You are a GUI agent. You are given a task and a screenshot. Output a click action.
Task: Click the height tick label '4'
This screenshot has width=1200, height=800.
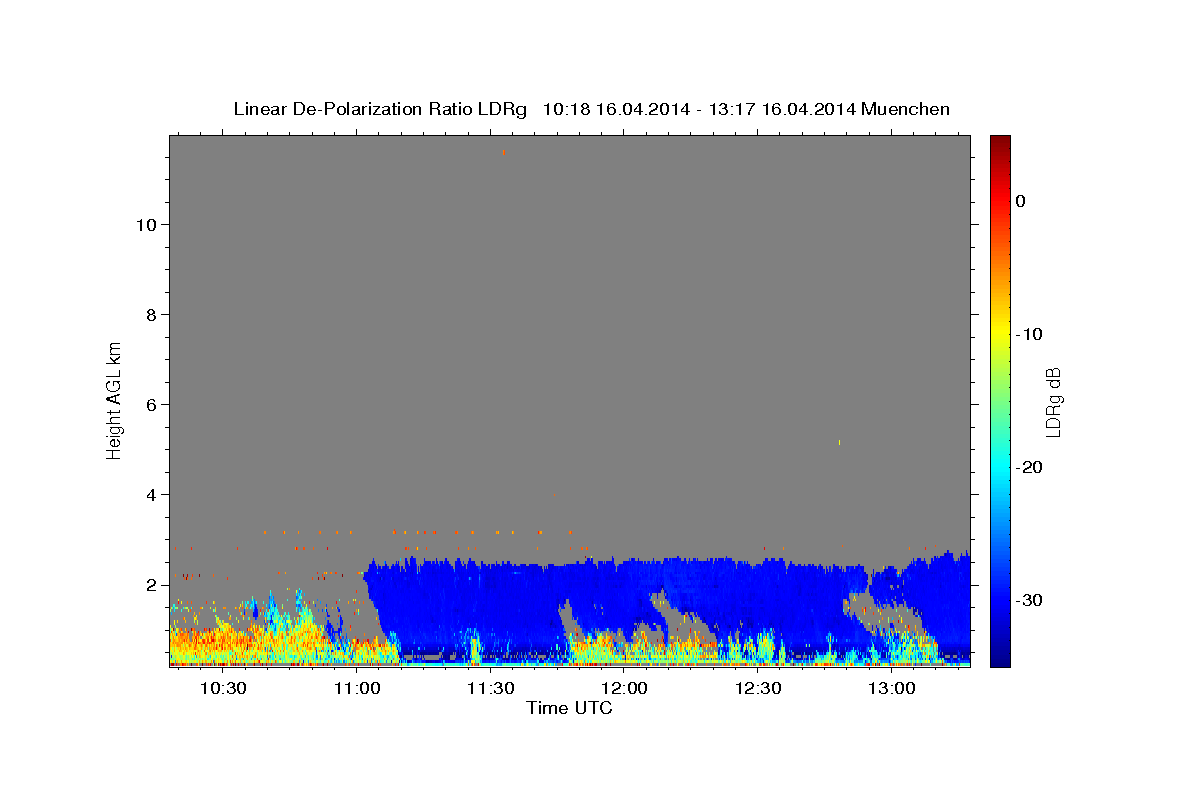151,495
